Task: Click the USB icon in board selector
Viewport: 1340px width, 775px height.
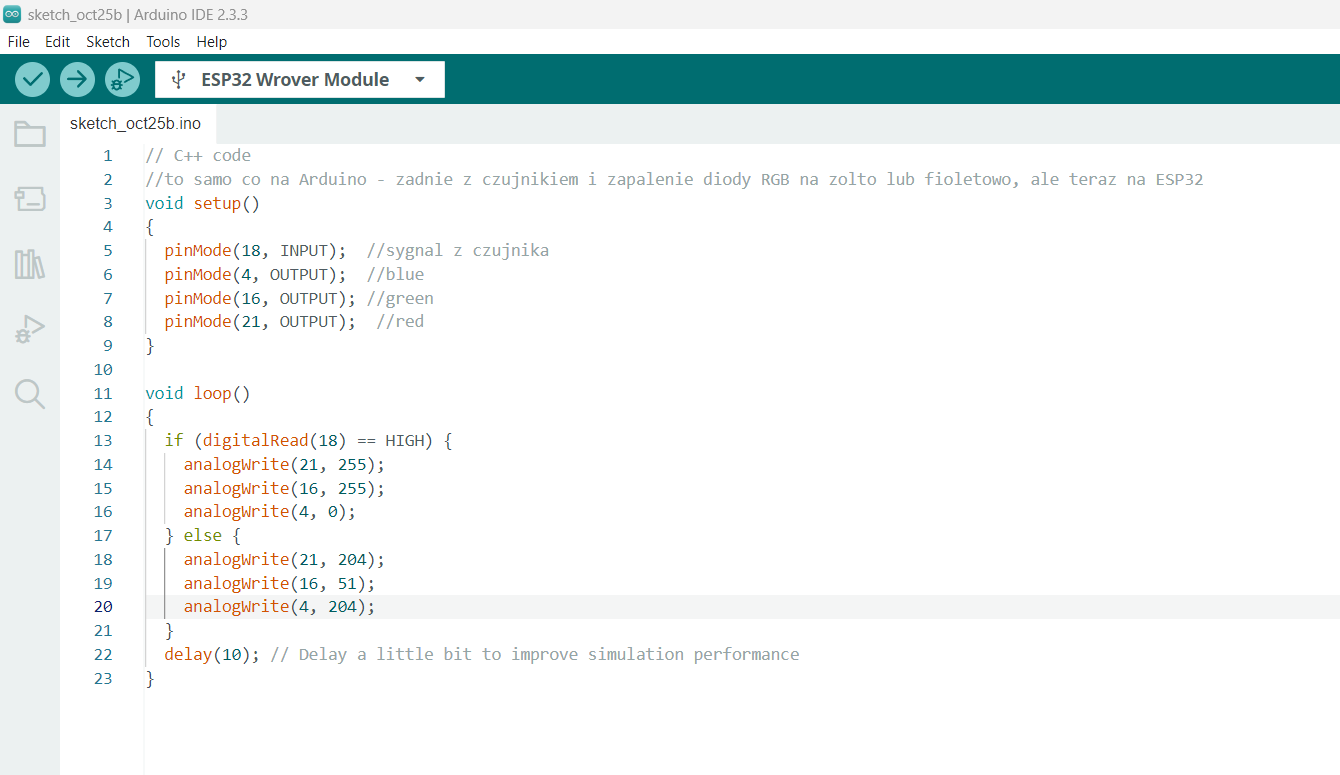Action: click(178, 80)
